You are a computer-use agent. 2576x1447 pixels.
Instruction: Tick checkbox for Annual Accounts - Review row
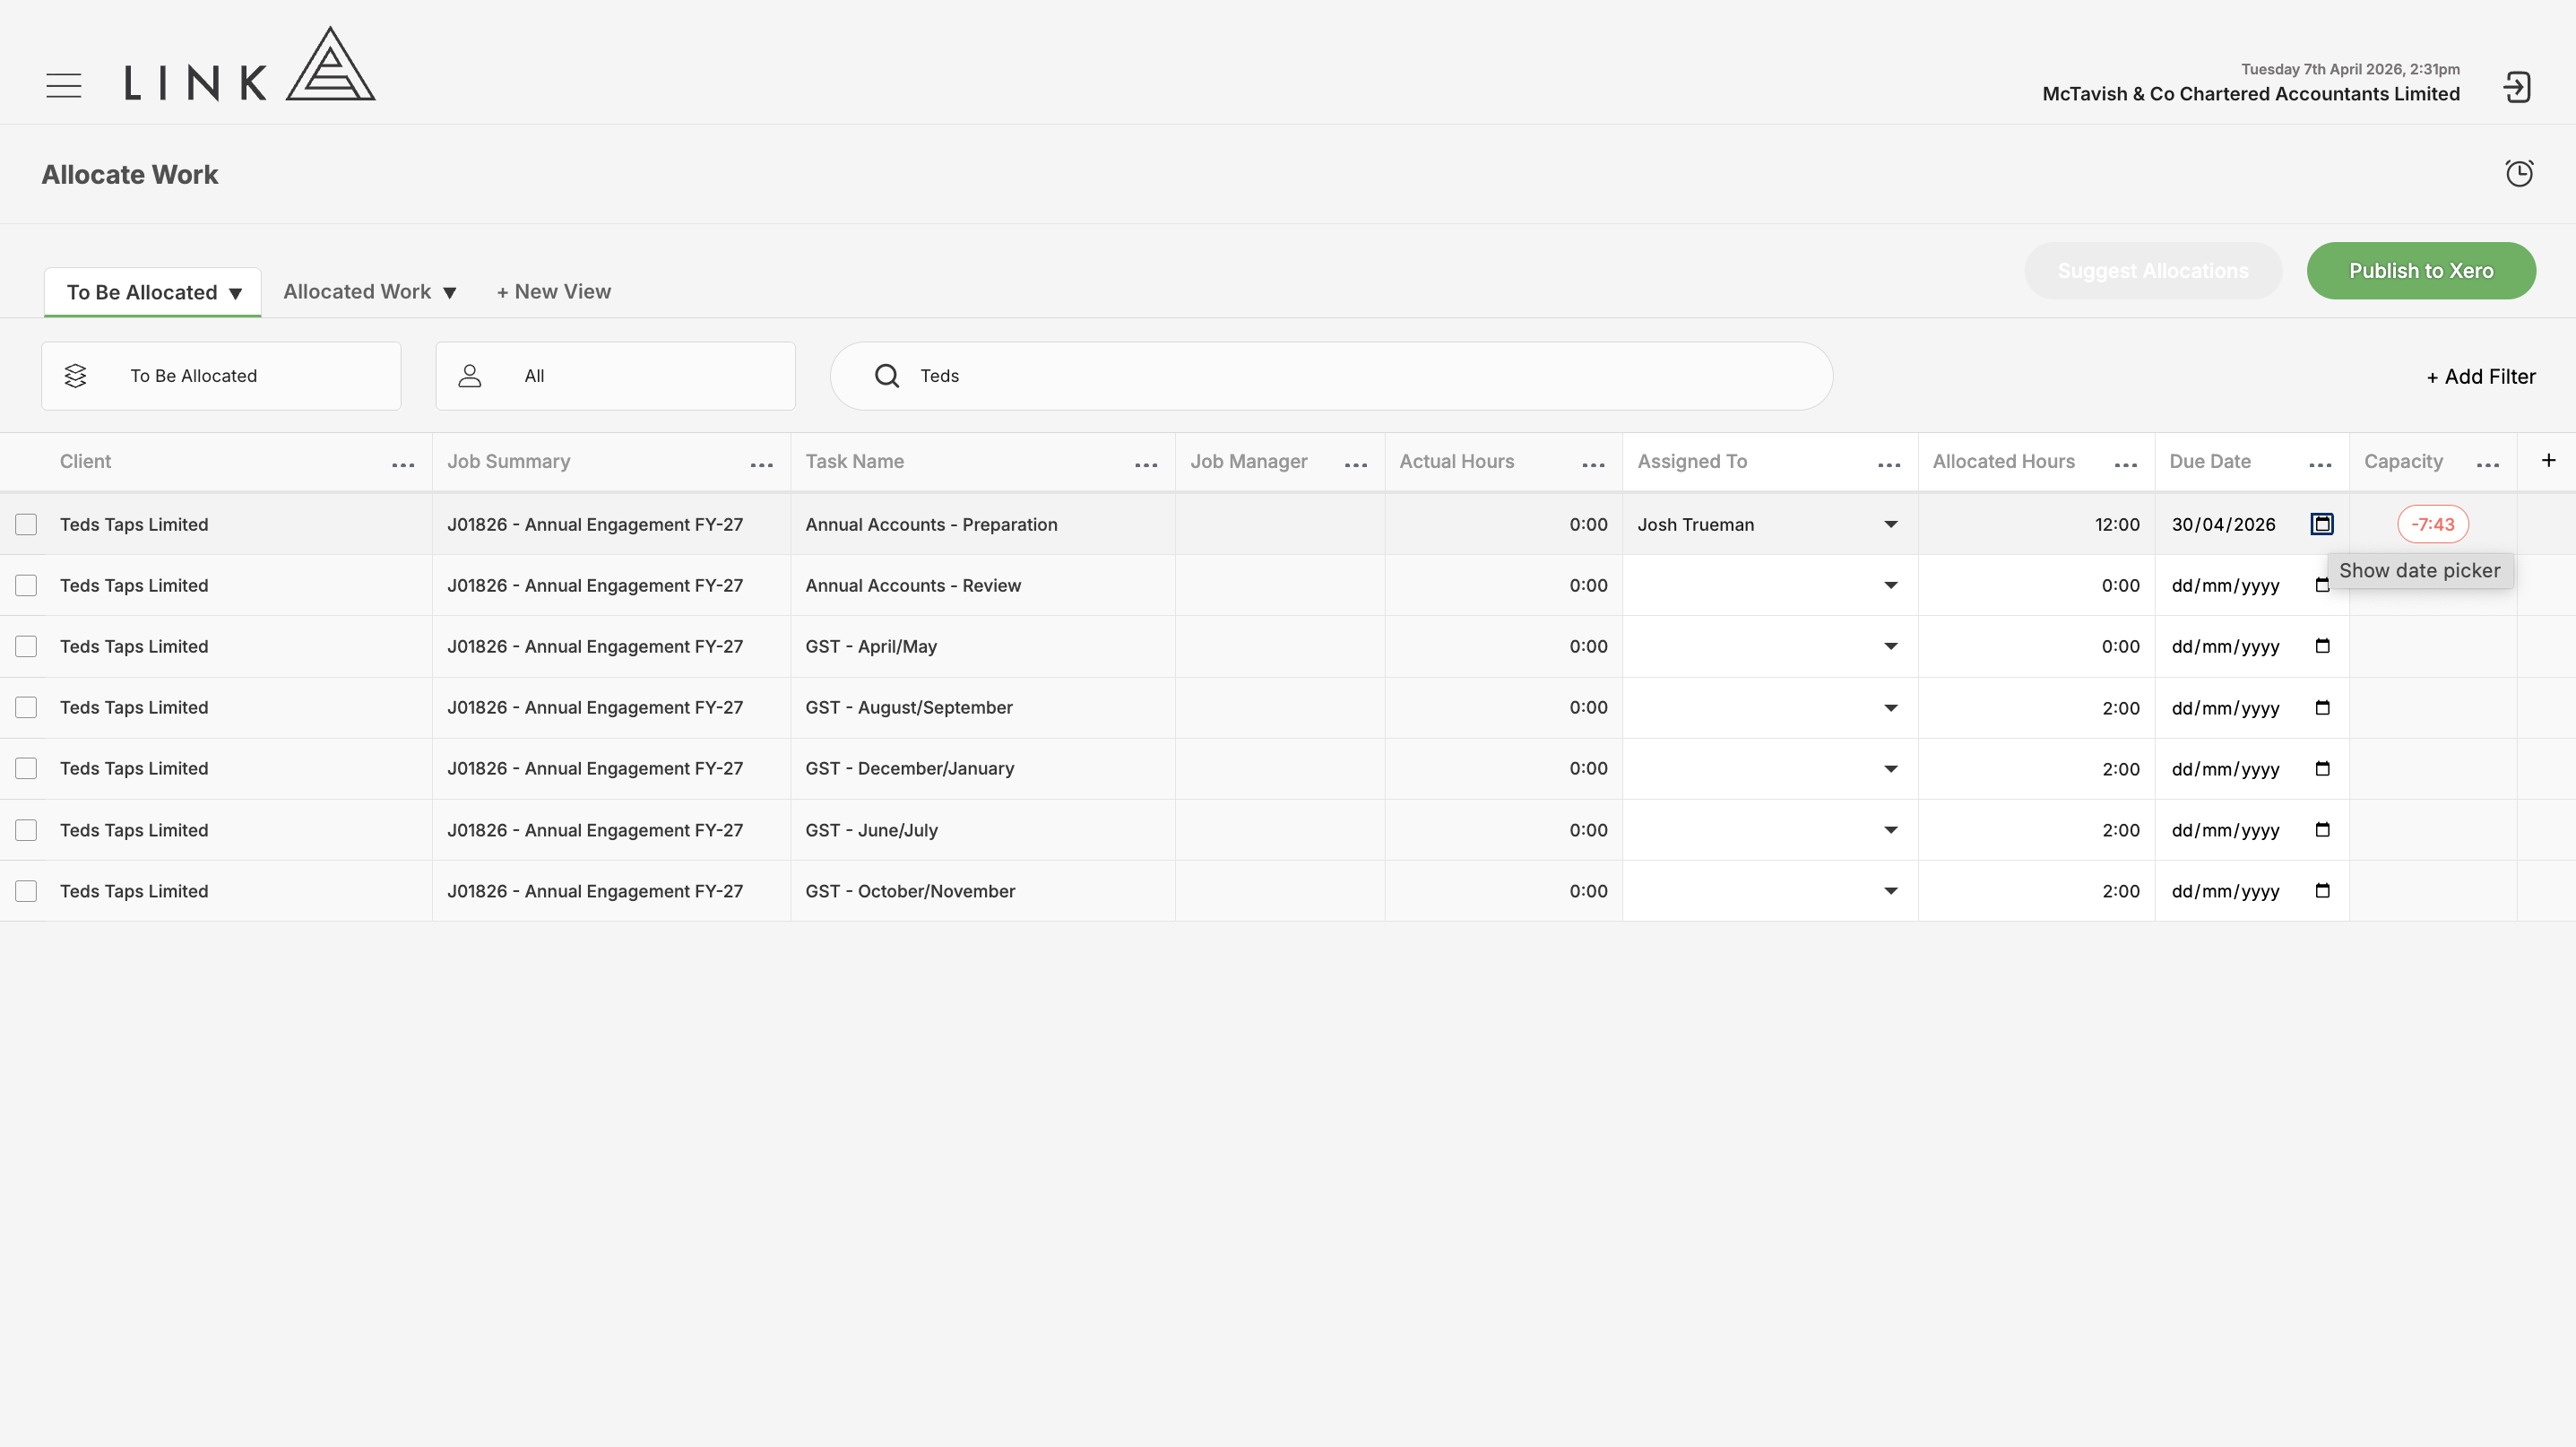coord(26,585)
